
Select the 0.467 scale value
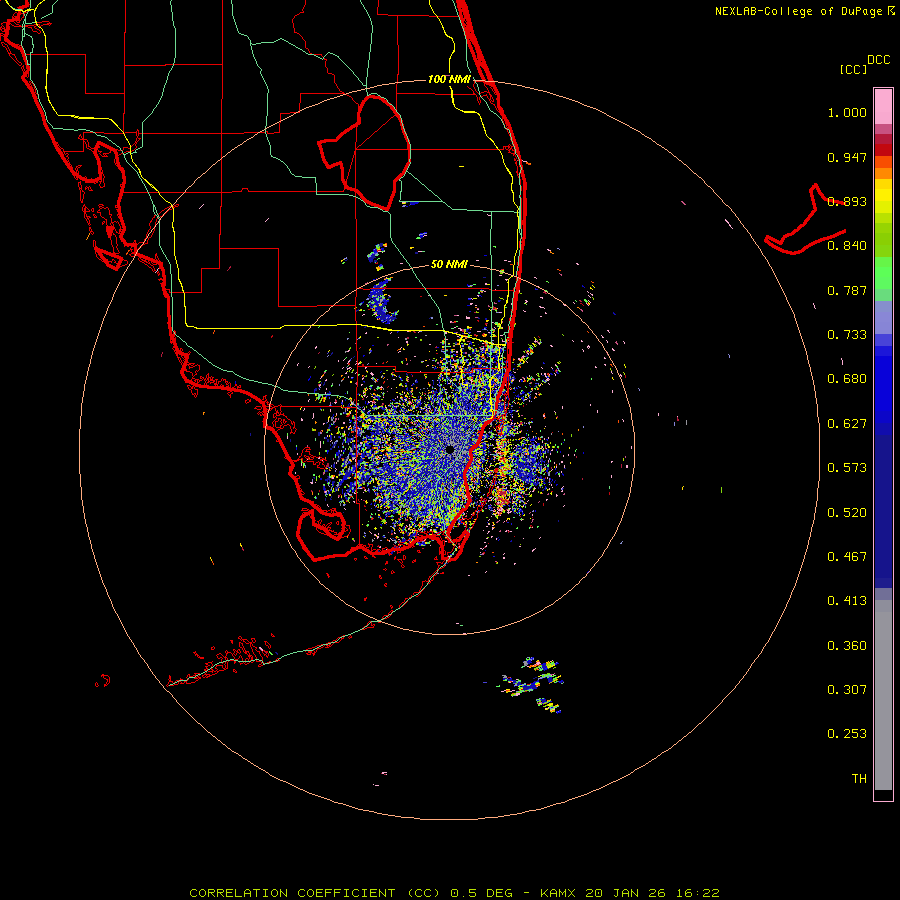click(847, 557)
